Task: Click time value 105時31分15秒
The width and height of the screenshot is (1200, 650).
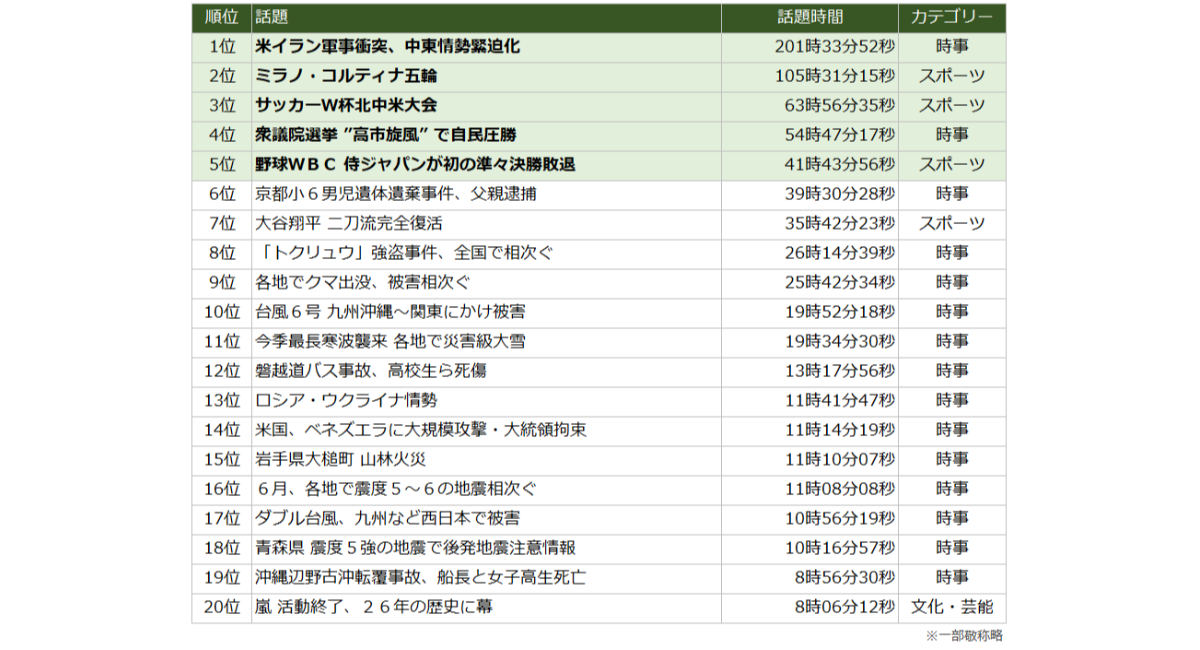Action: [x=835, y=76]
